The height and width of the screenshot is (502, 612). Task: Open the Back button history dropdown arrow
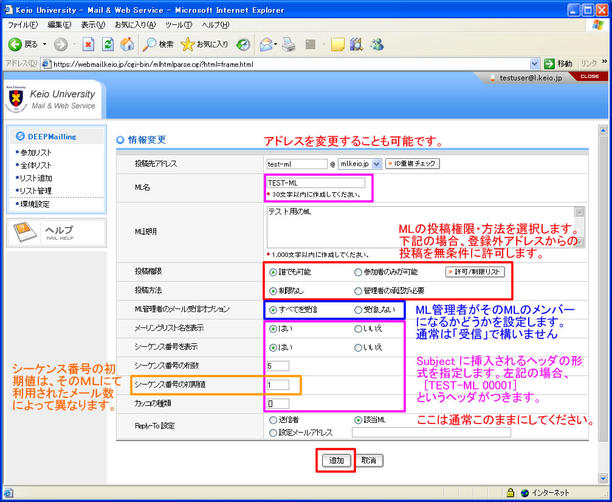pos(44,44)
